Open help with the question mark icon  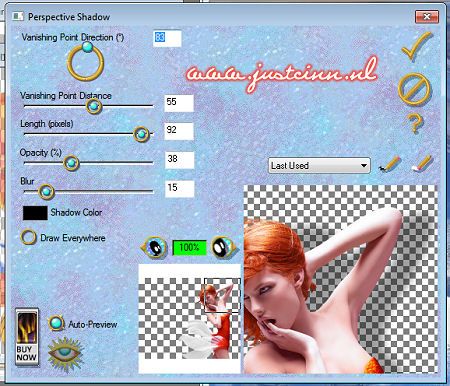pyautogui.click(x=414, y=123)
